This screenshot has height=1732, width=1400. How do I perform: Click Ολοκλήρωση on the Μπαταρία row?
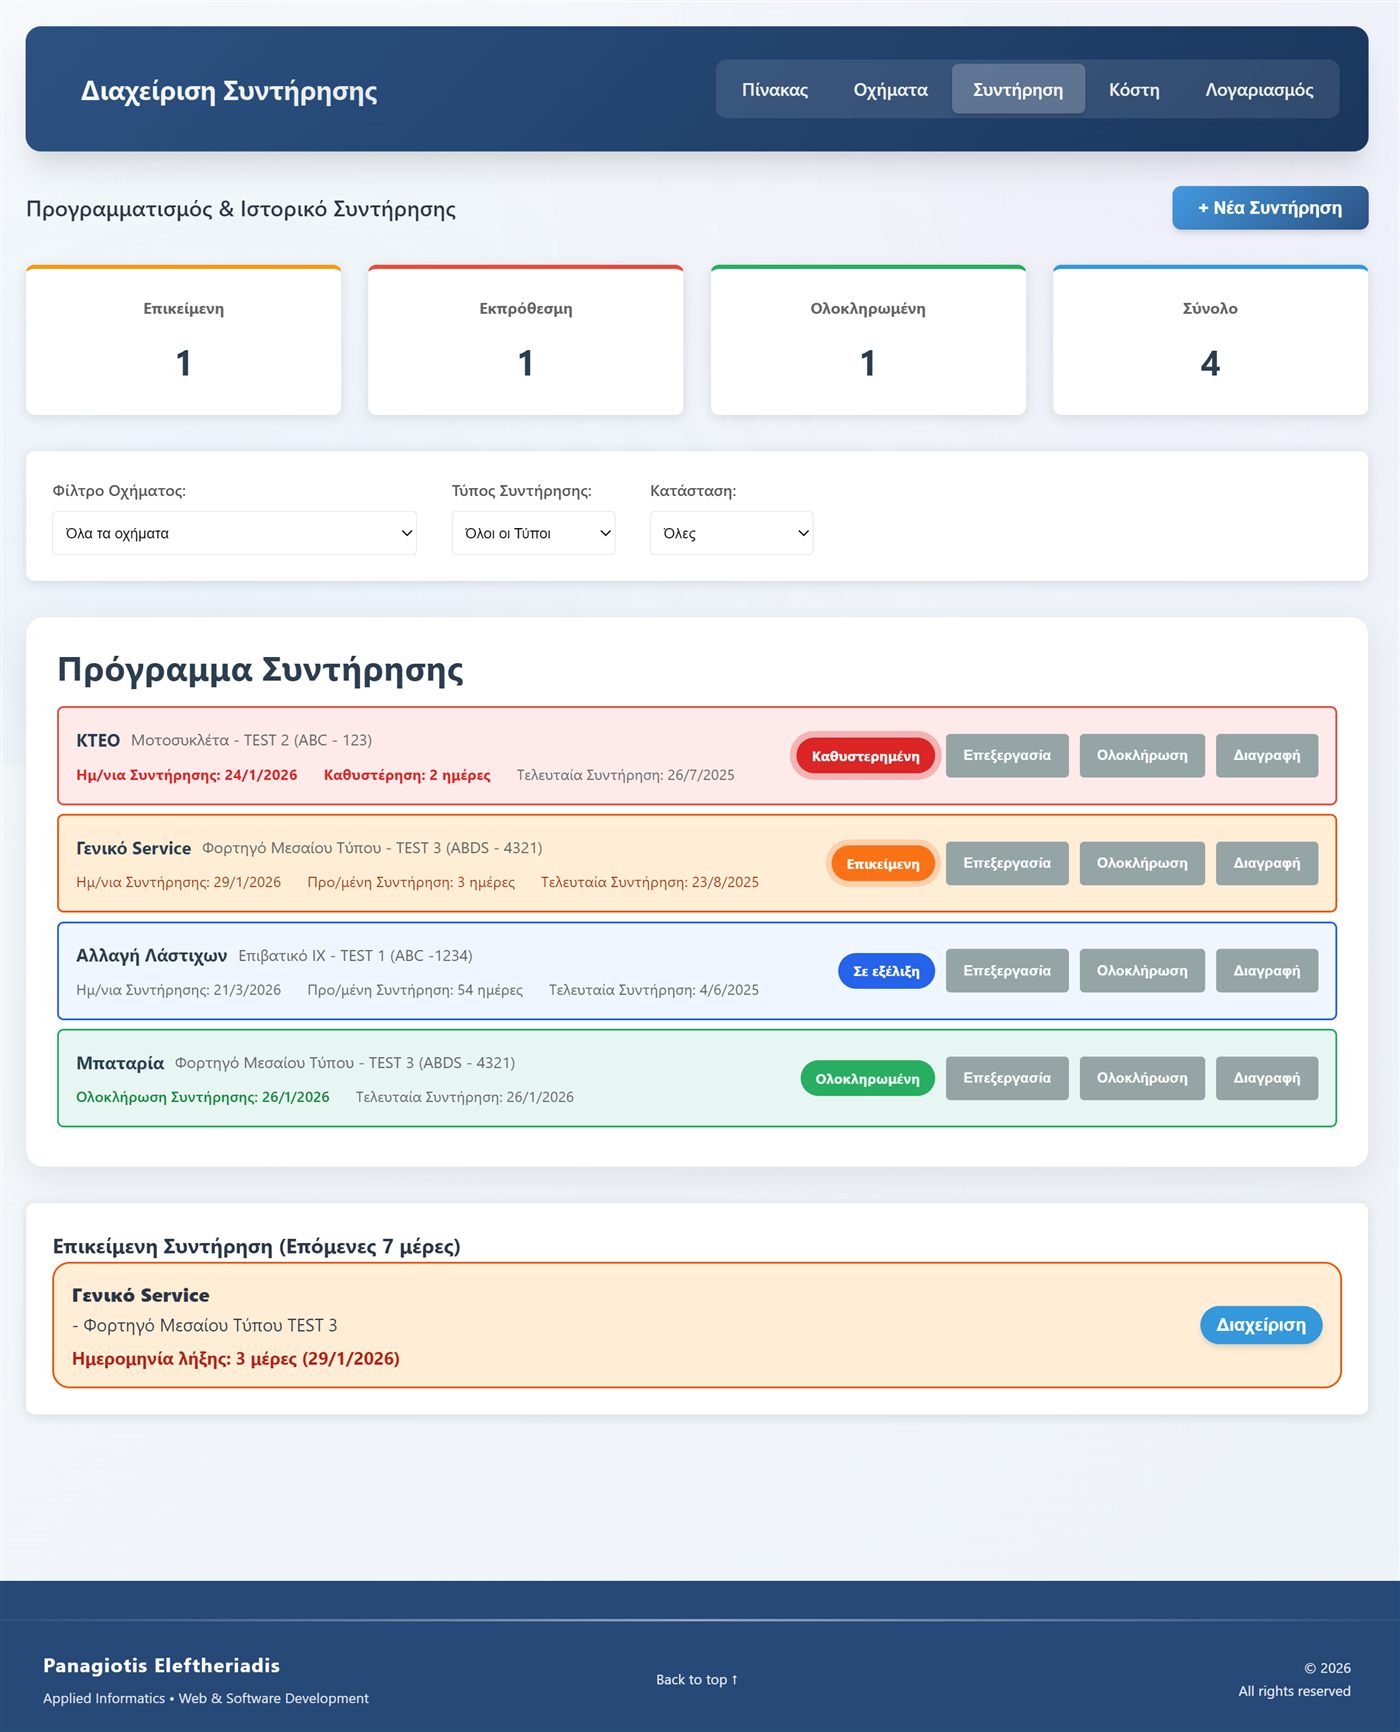(x=1142, y=1078)
